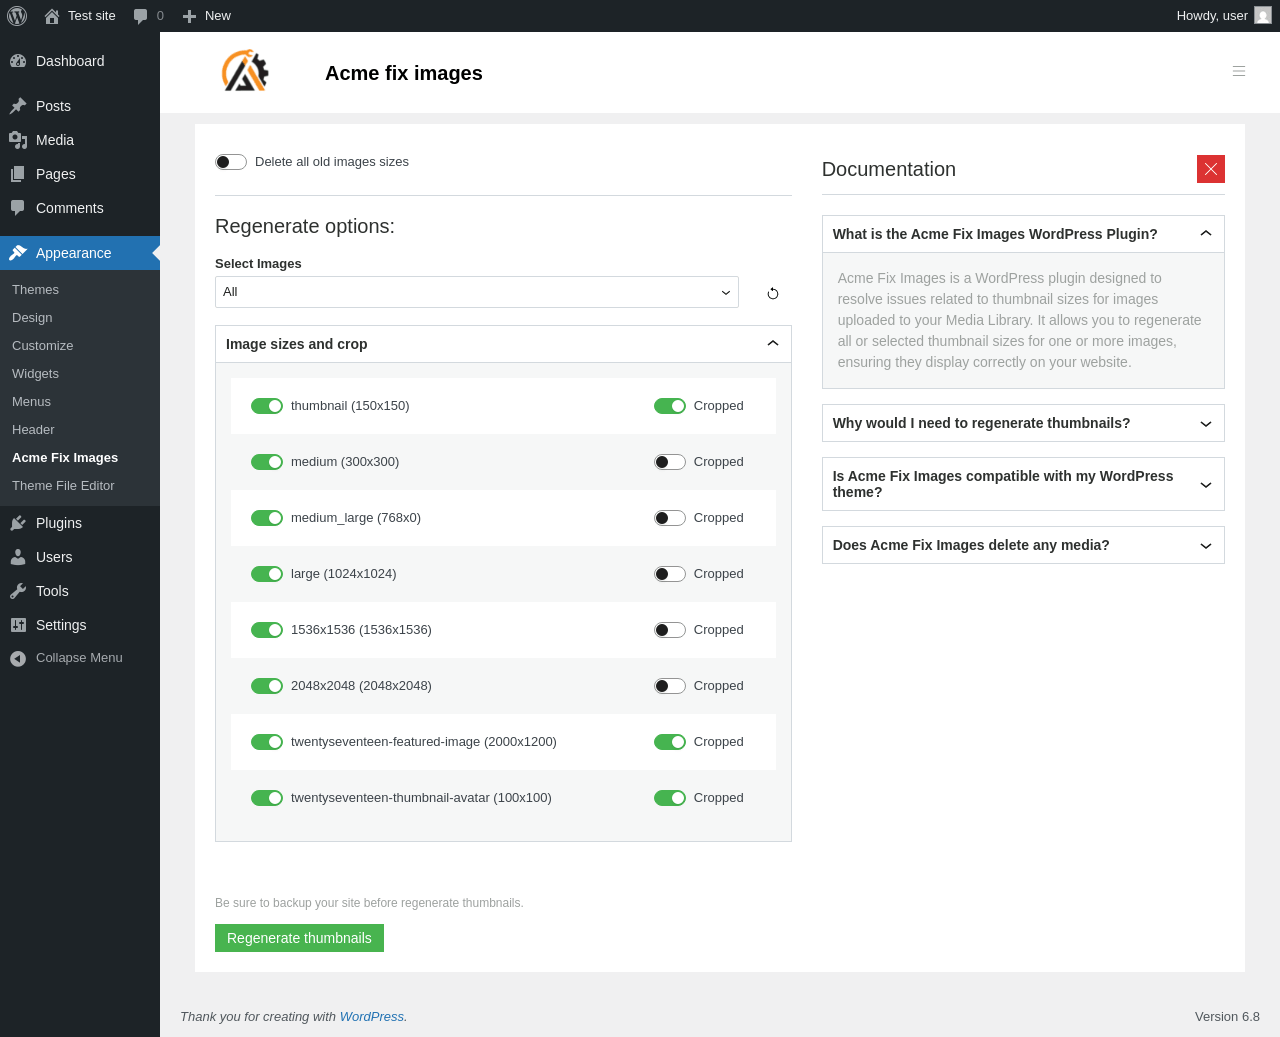Expand Does Acme Fix Images delete any media
This screenshot has width=1280, height=1037.
click(1023, 545)
